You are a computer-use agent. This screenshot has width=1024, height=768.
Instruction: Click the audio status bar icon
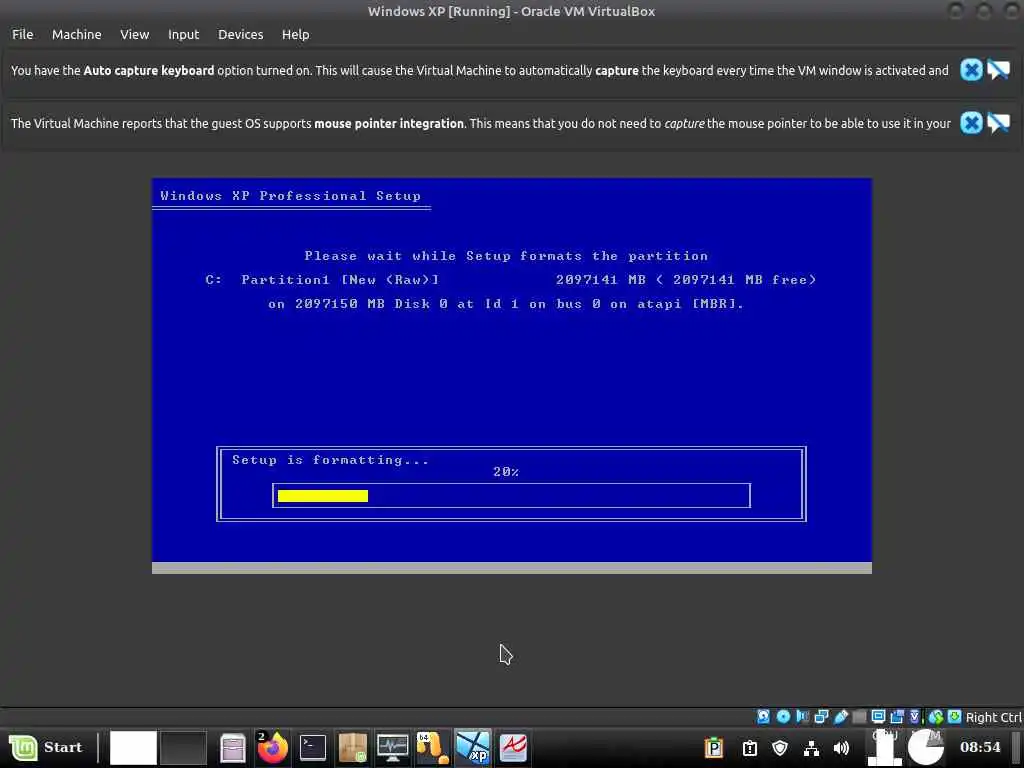803,716
